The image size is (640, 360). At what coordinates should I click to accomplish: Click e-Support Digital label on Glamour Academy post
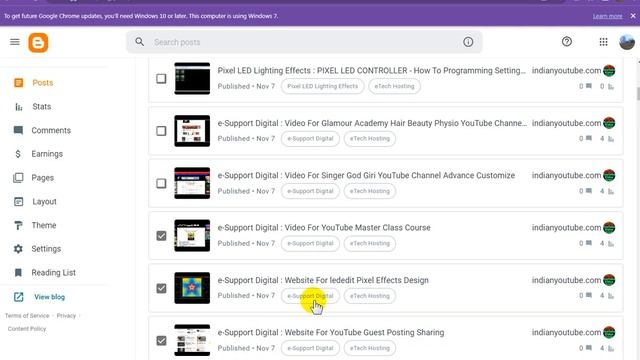pos(310,139)
